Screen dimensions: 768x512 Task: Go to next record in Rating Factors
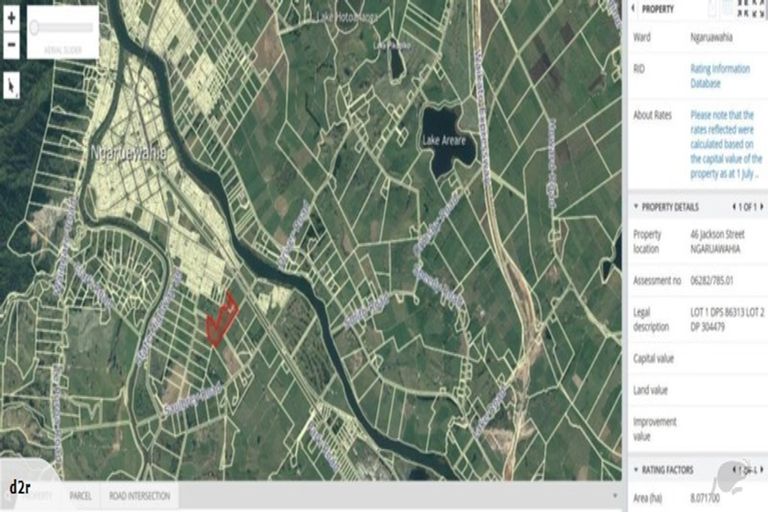click(762, 469)
